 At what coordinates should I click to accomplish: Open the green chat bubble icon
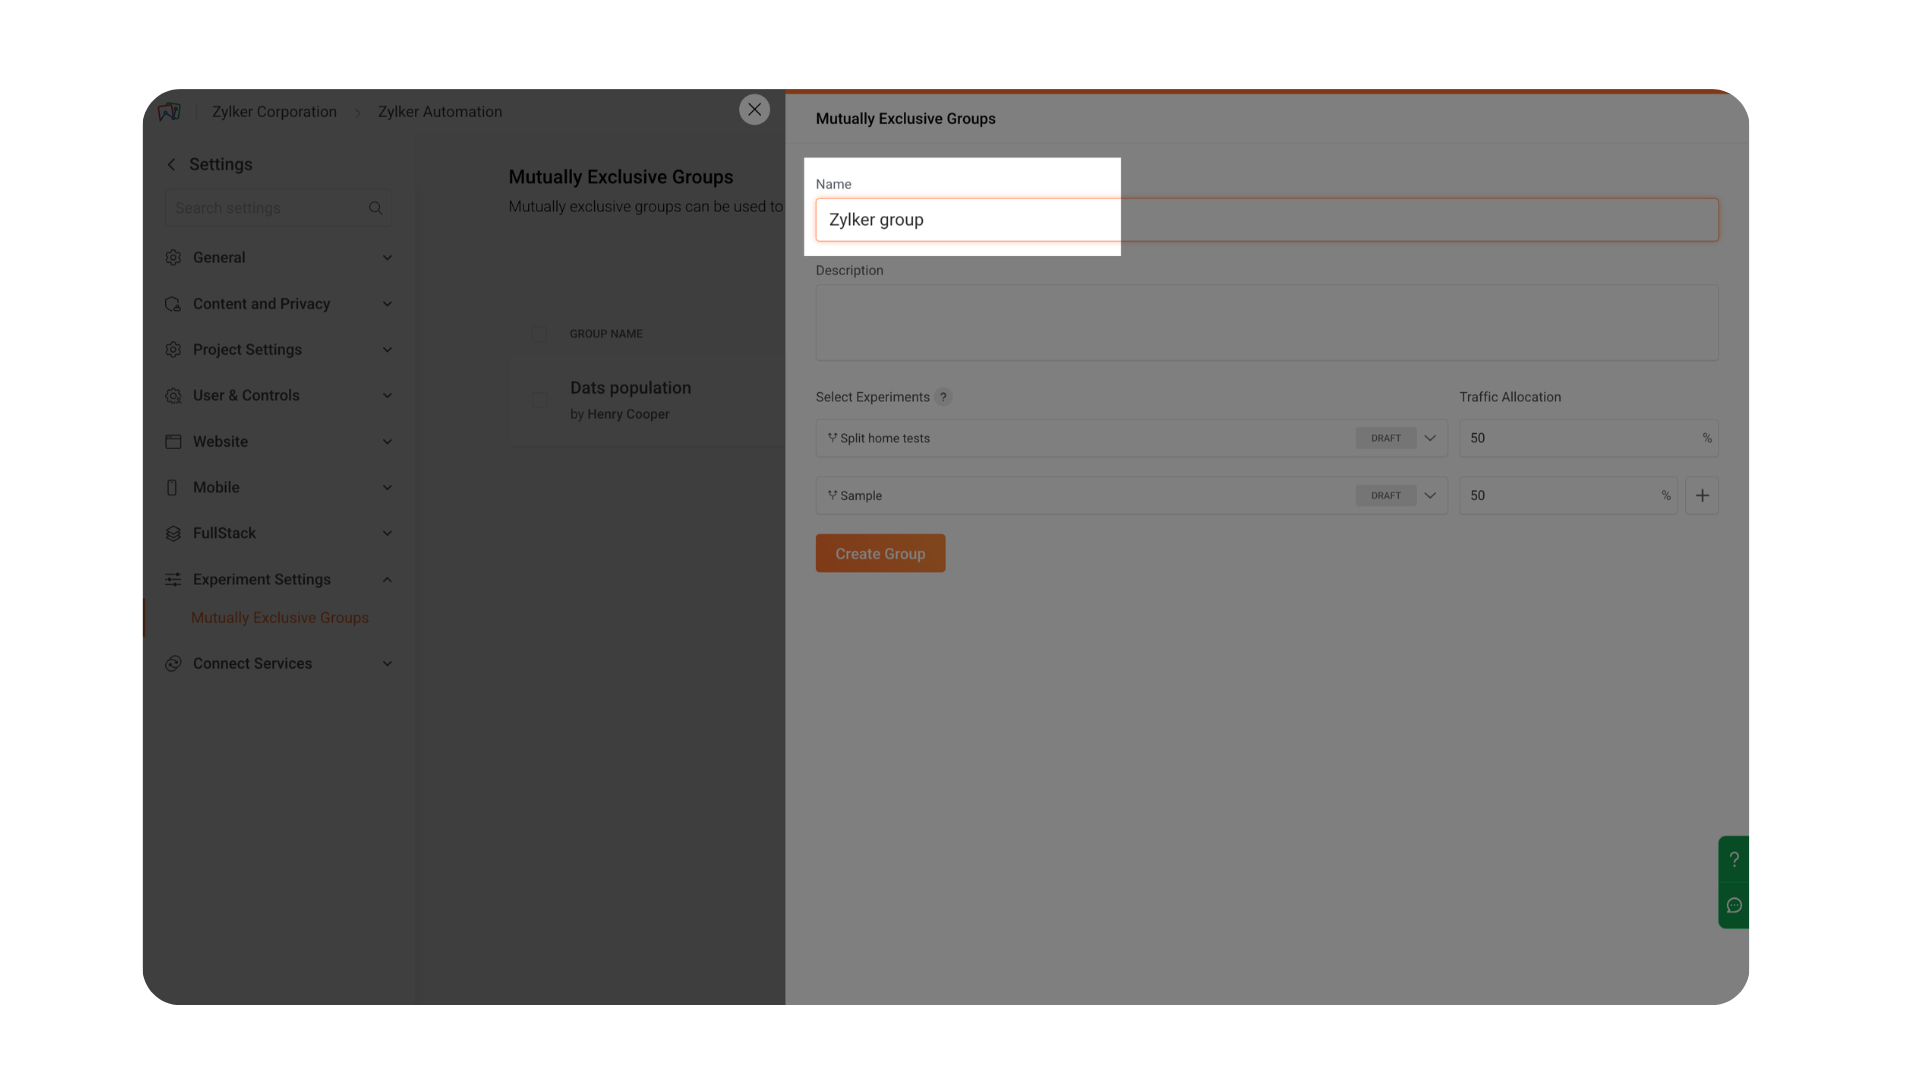[x=1734, y=906]
